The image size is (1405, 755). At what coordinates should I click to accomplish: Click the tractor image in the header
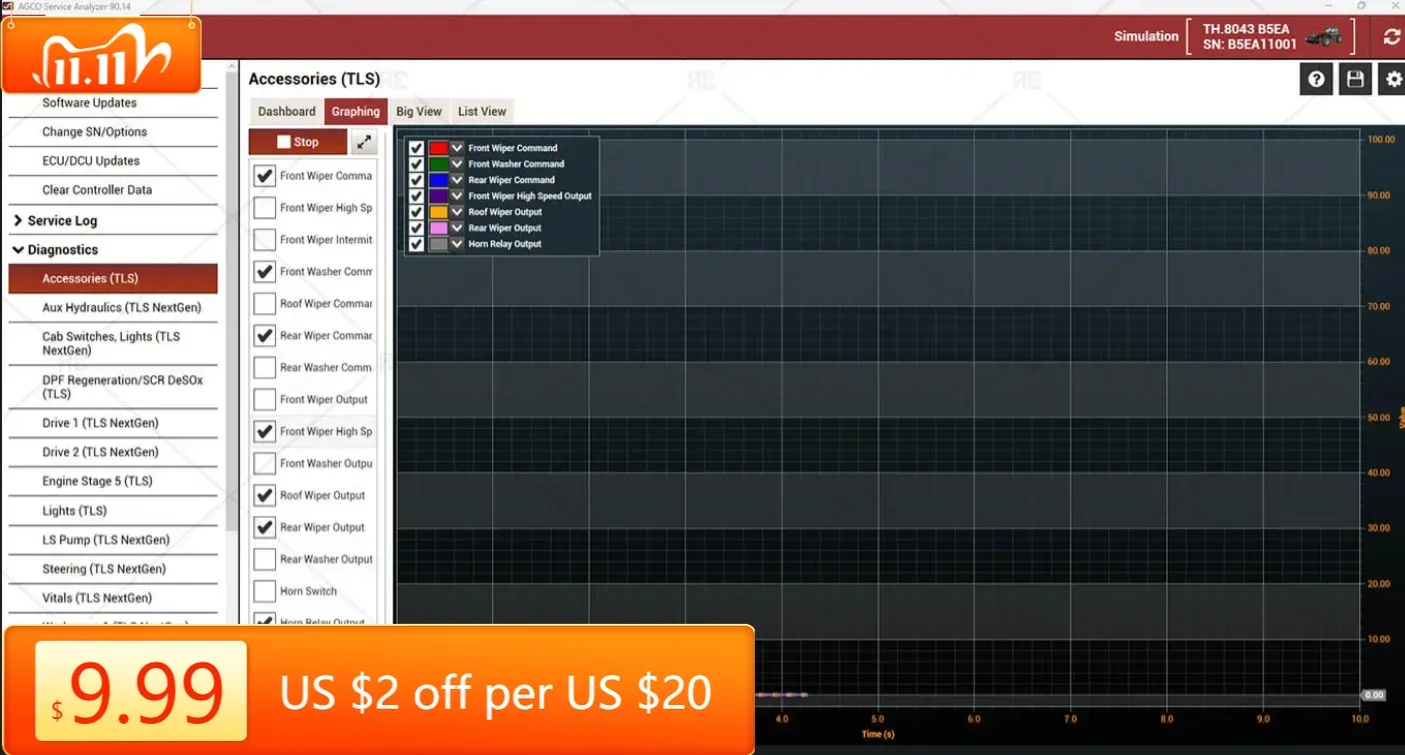[x=1324, y=36]
